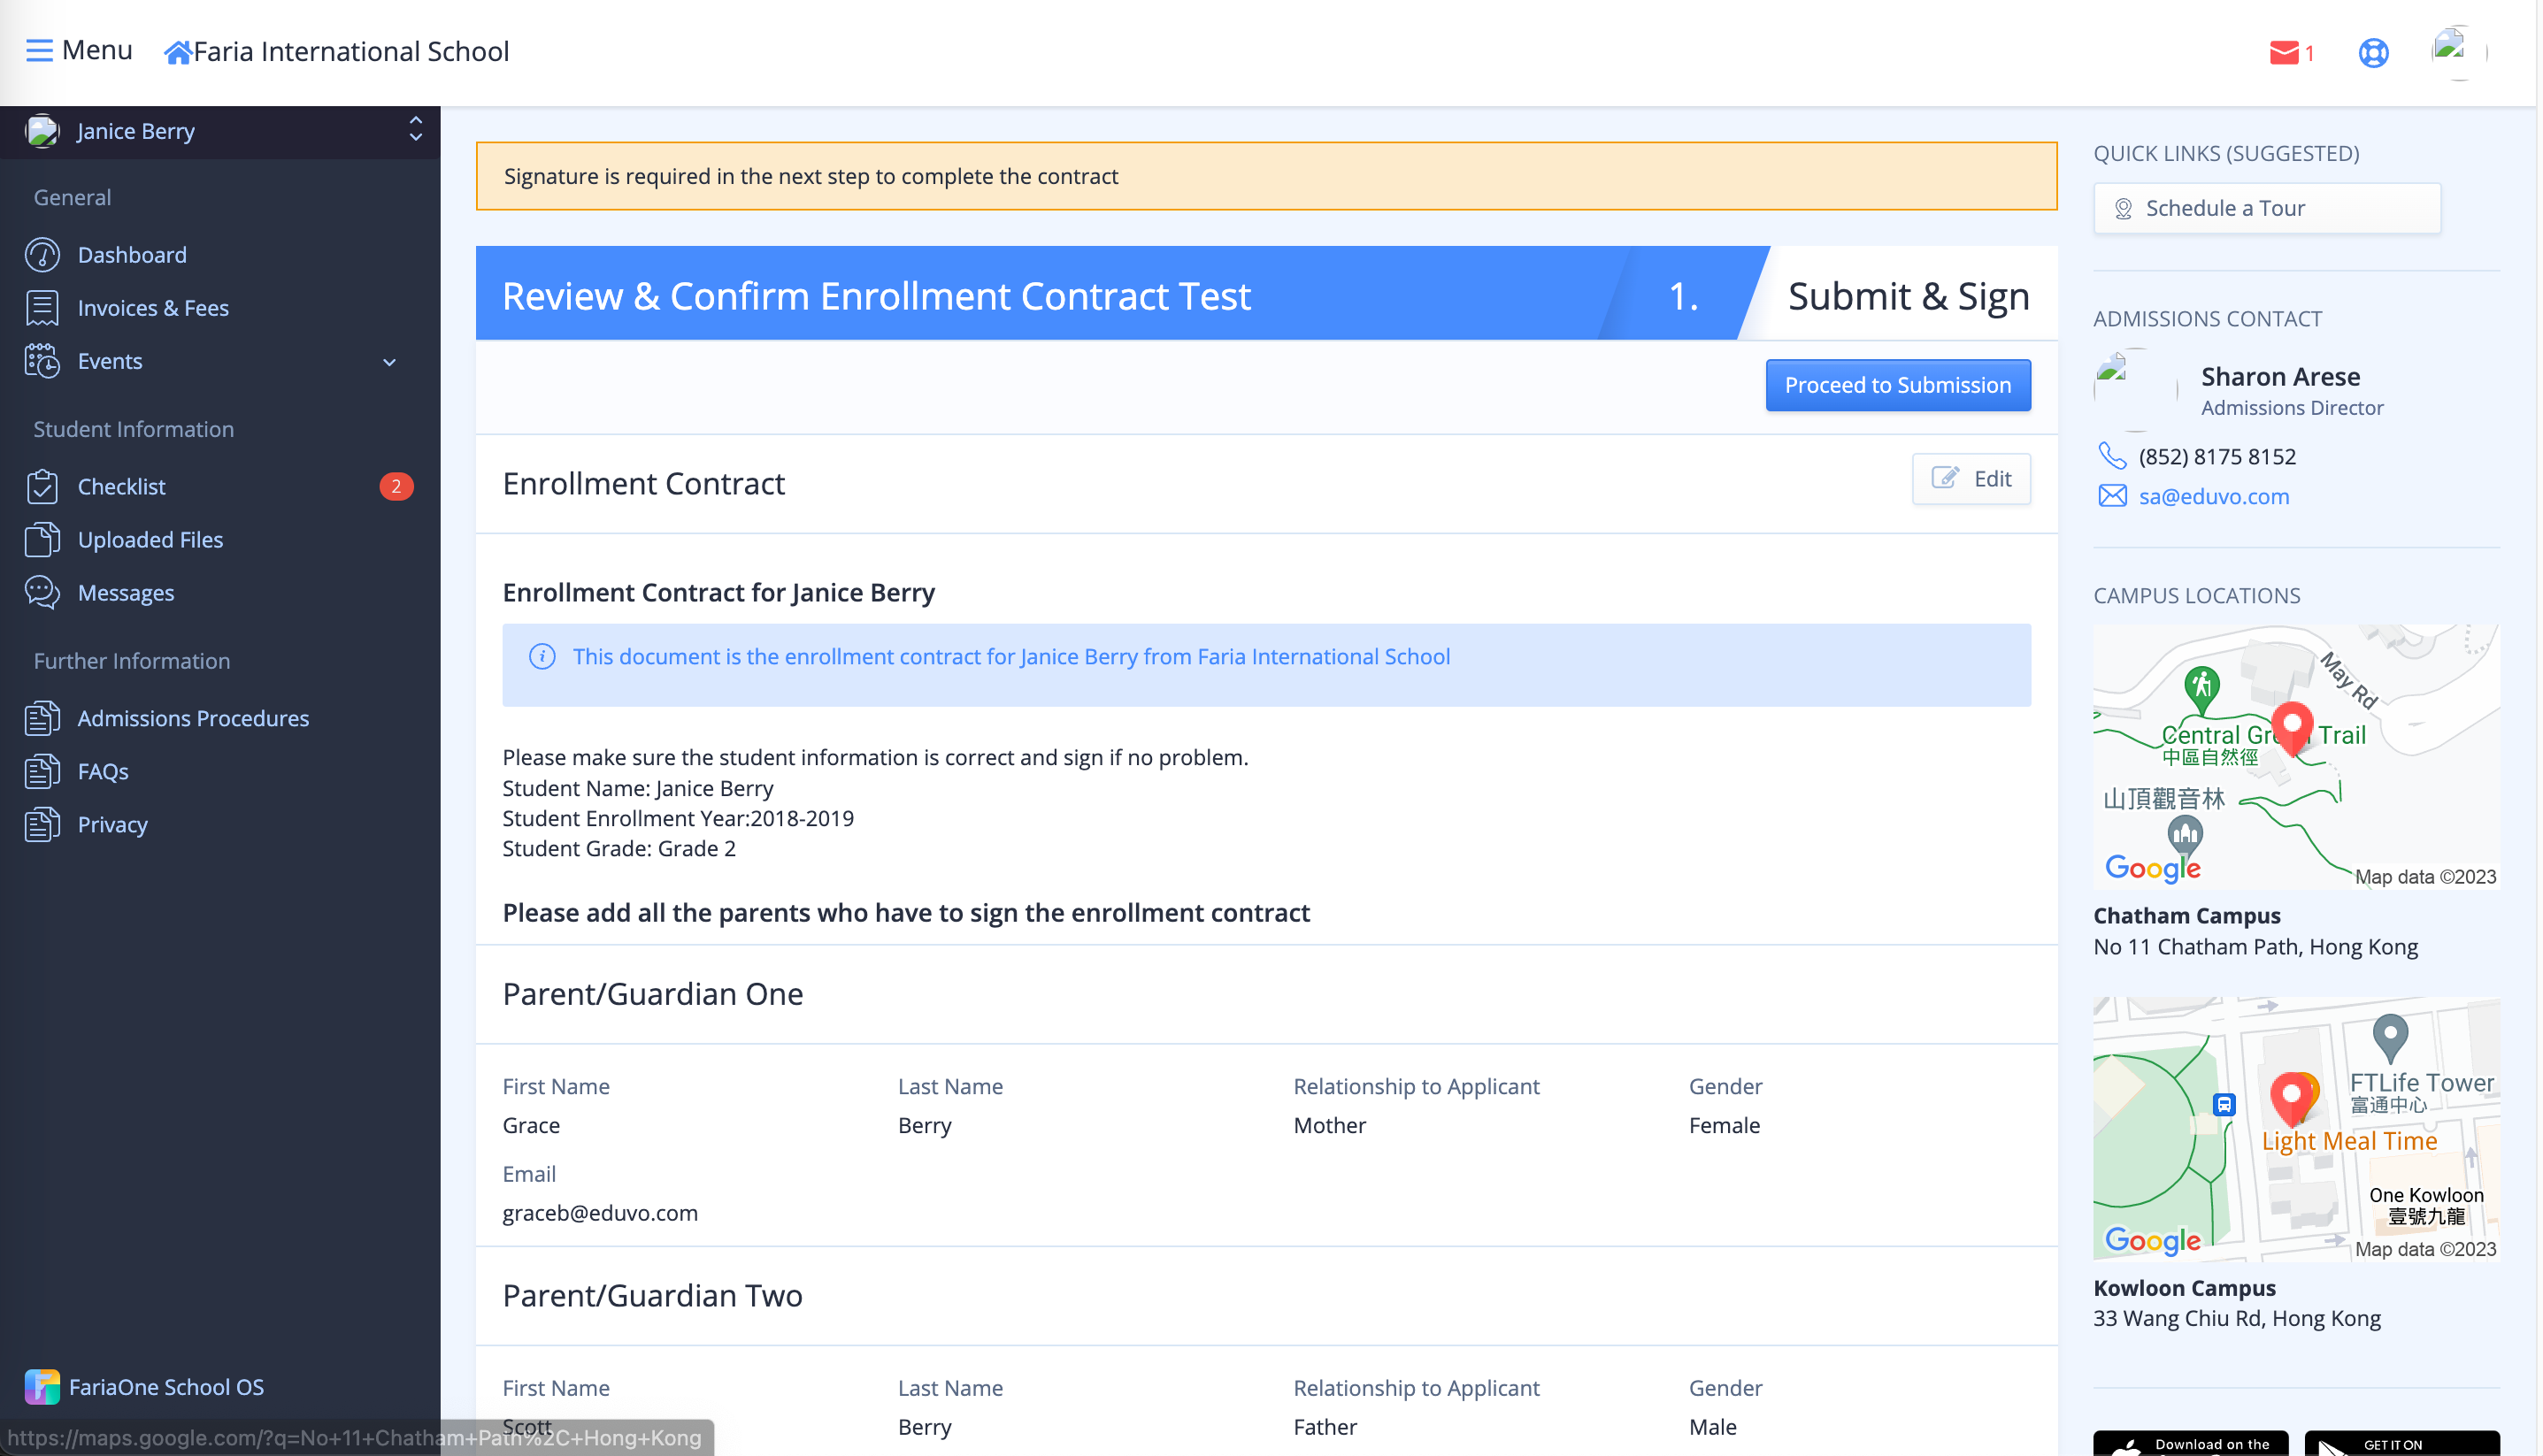
Task: Click the help support icon
Action: tap(2374, 53)
